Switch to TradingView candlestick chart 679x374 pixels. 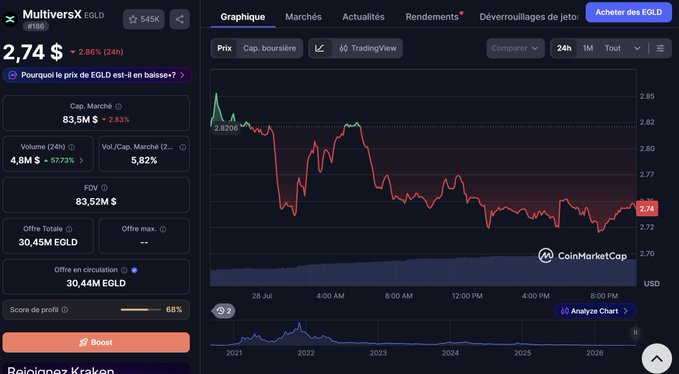(x=368, y=48)
